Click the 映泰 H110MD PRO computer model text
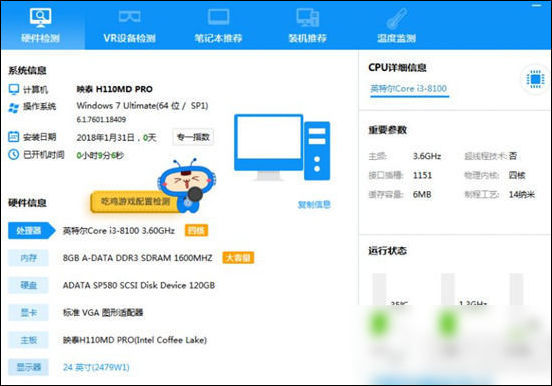Viewport: 552px width, 386px height. click(x=115, y=89)
